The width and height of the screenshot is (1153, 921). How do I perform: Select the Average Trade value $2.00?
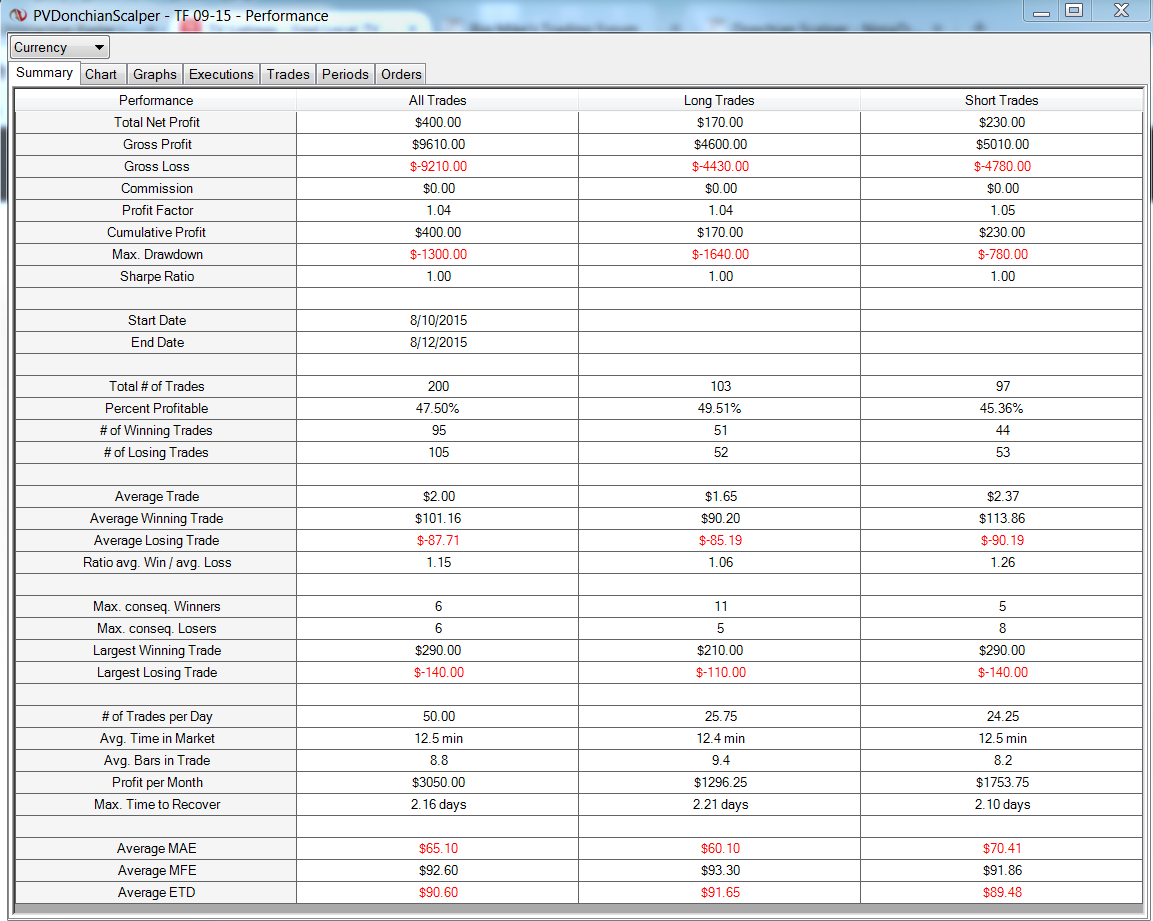pyautogui.click(x=438, y=497)
